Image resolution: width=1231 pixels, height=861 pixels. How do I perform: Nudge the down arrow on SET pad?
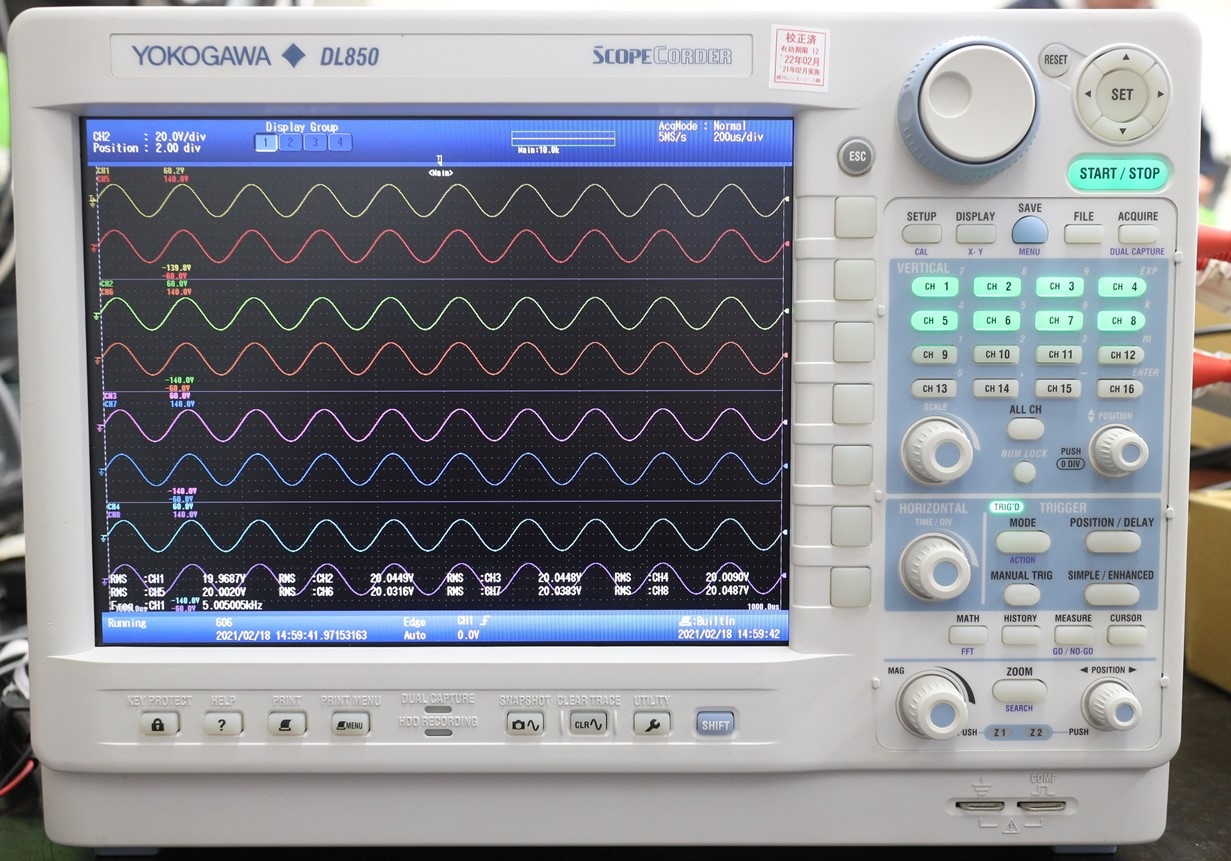(1122, 130)
